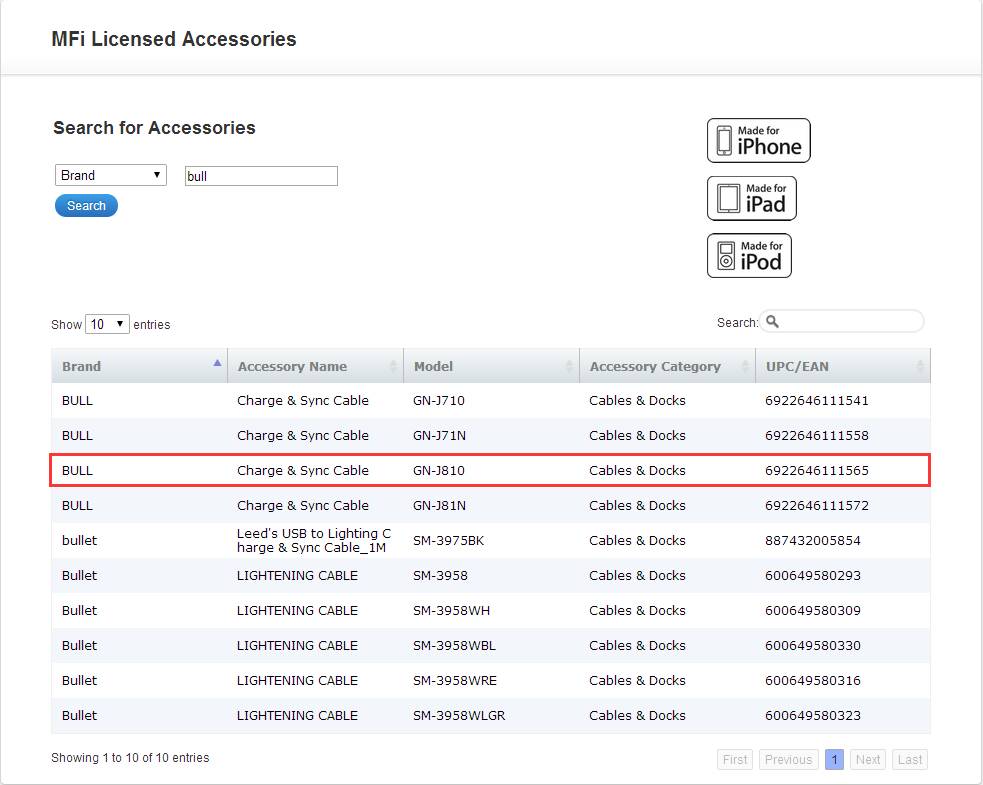The height and width of the screenshot is (785, 983).
Task: Click the Search for Accessories heading
Action: click(154, 128)
